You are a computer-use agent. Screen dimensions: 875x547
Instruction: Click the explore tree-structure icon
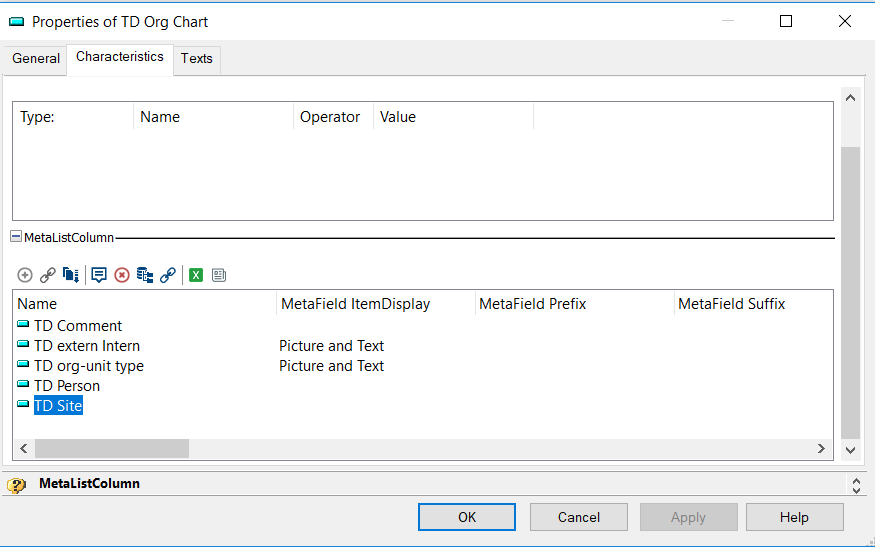[x=145, y=275]
